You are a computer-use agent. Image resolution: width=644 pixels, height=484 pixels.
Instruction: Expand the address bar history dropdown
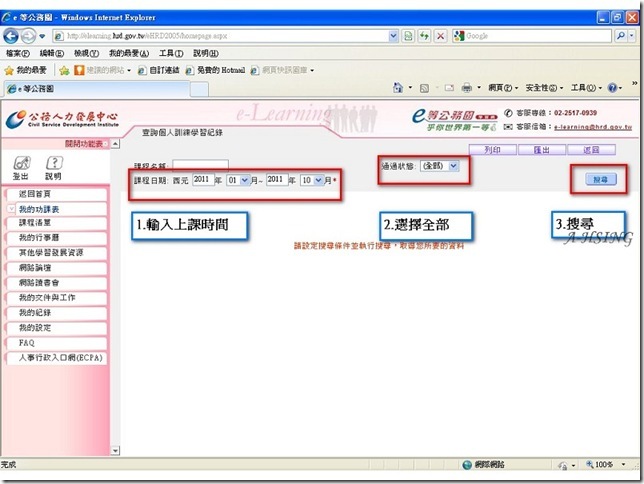pyautogui.click(x=393, y=36)
